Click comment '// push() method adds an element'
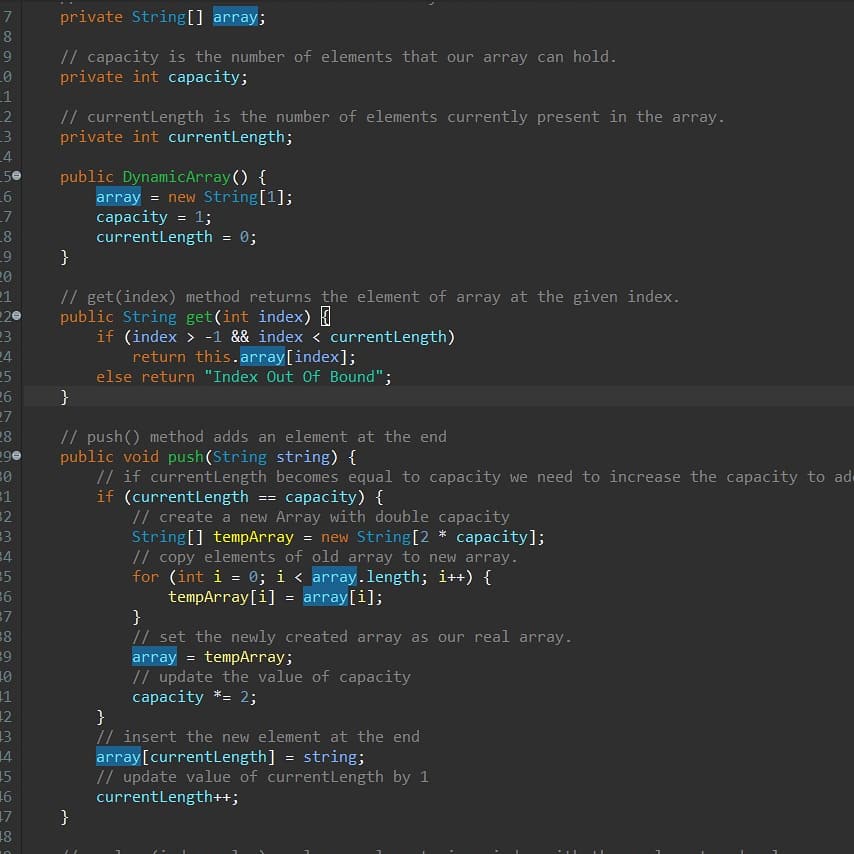Image resolution: width=854 pixels, height=854 pixels. coord(253,437)
